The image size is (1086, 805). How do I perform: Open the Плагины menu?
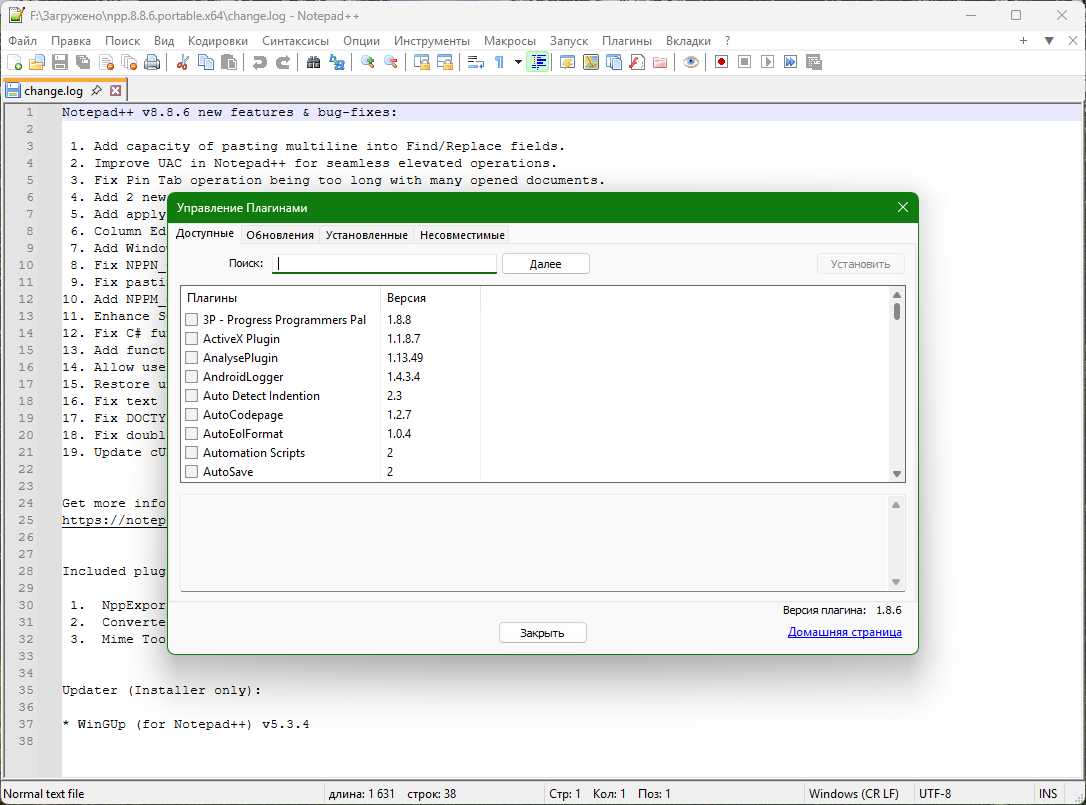coord(626,41)
